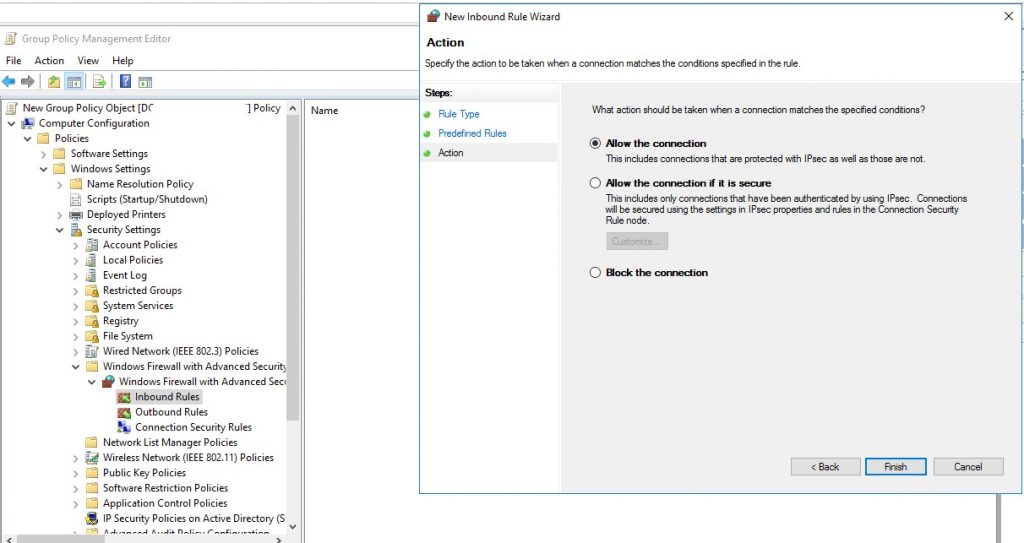Open Help via blue question mark icon
Screen dimensions: 1024x543
coord(126,82)
